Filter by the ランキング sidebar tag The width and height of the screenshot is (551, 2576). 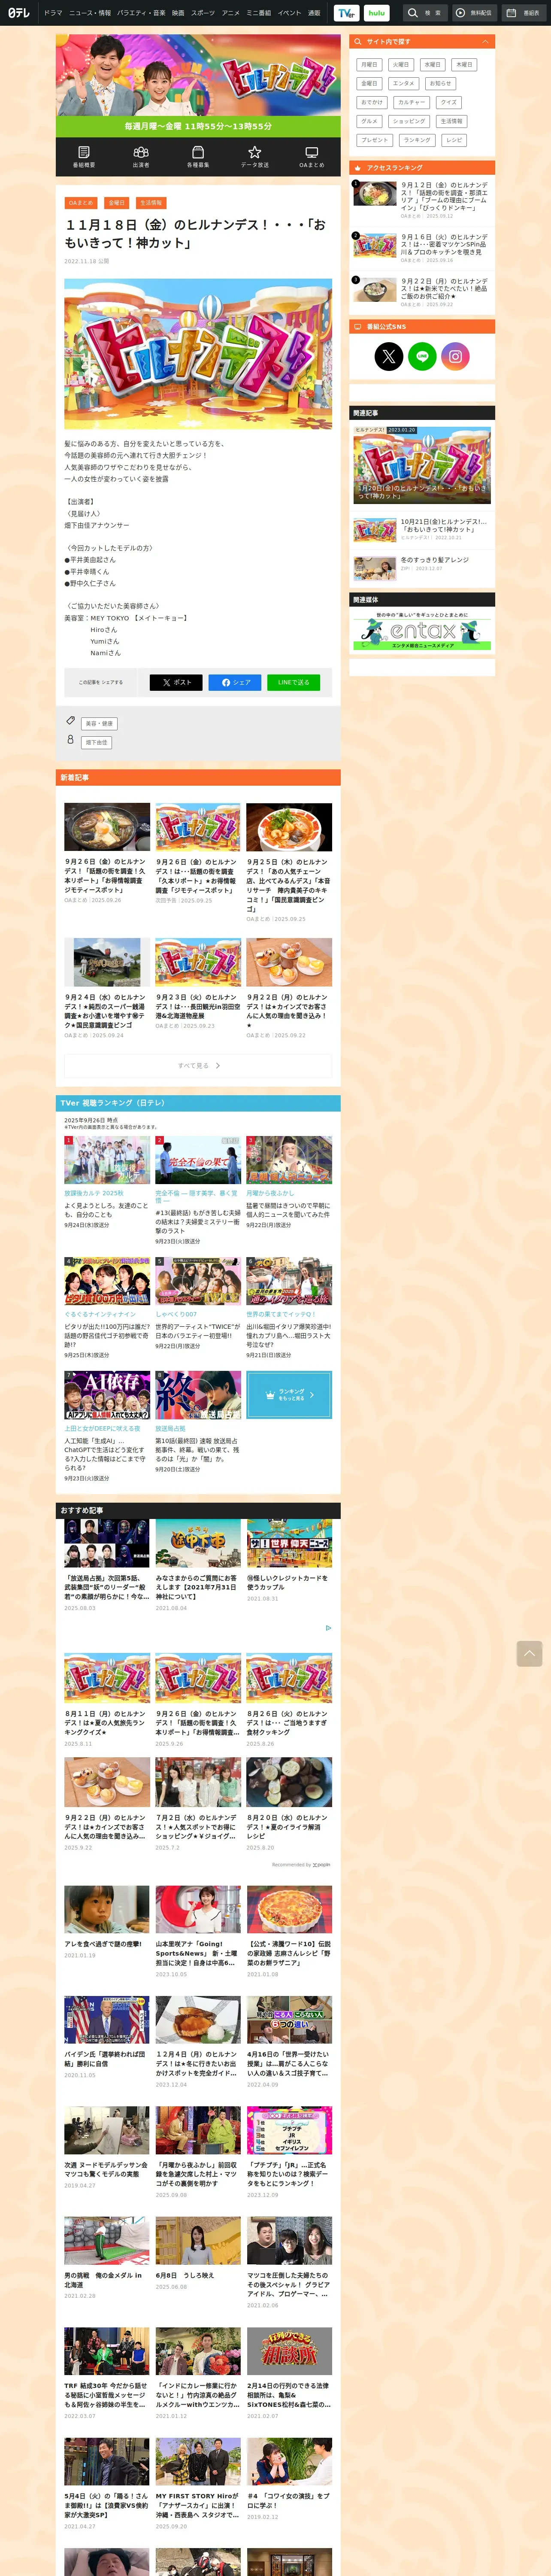tap(418, 140)
